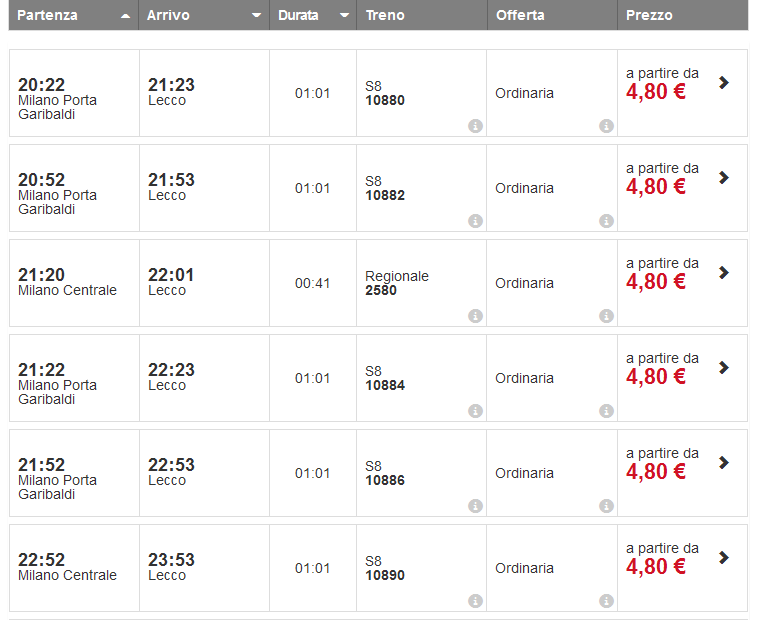This screenshot has width=758, height=620.
Task: Click offer info icon for 21:52 departure
Action: point(606,506)
